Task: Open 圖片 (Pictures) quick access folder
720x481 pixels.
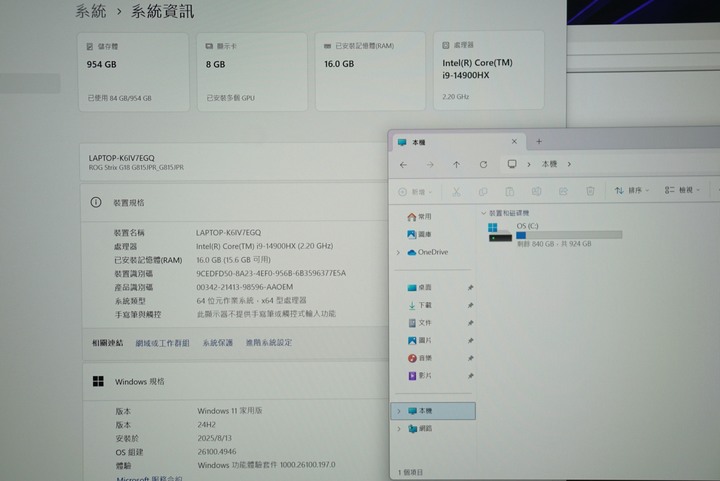Action: [419, 340]
